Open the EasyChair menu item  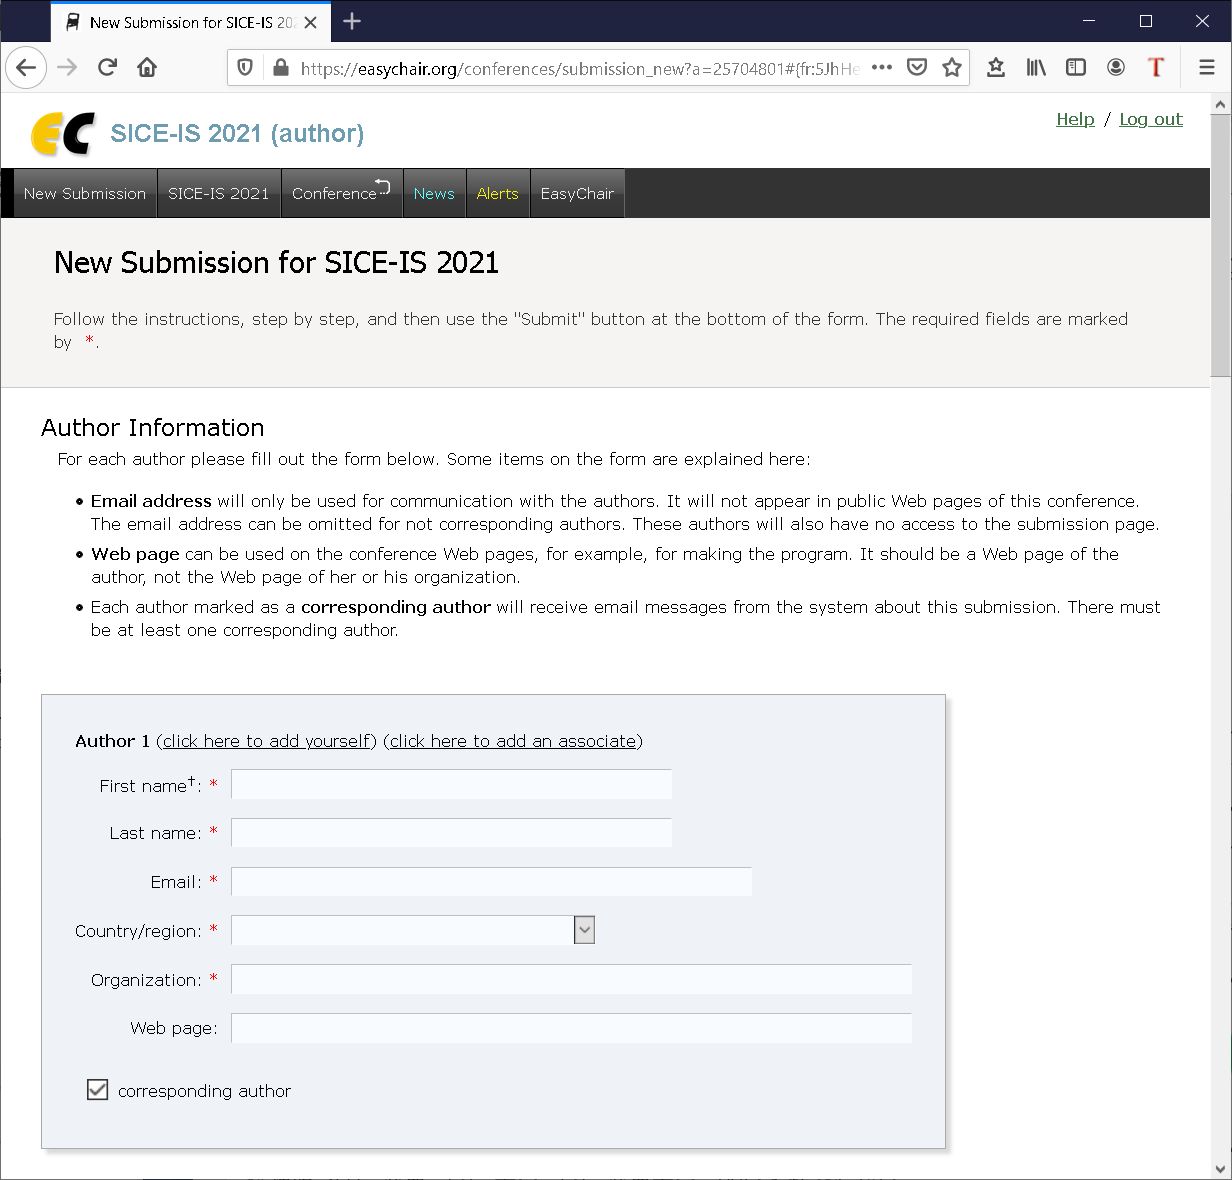coord(577,194)
